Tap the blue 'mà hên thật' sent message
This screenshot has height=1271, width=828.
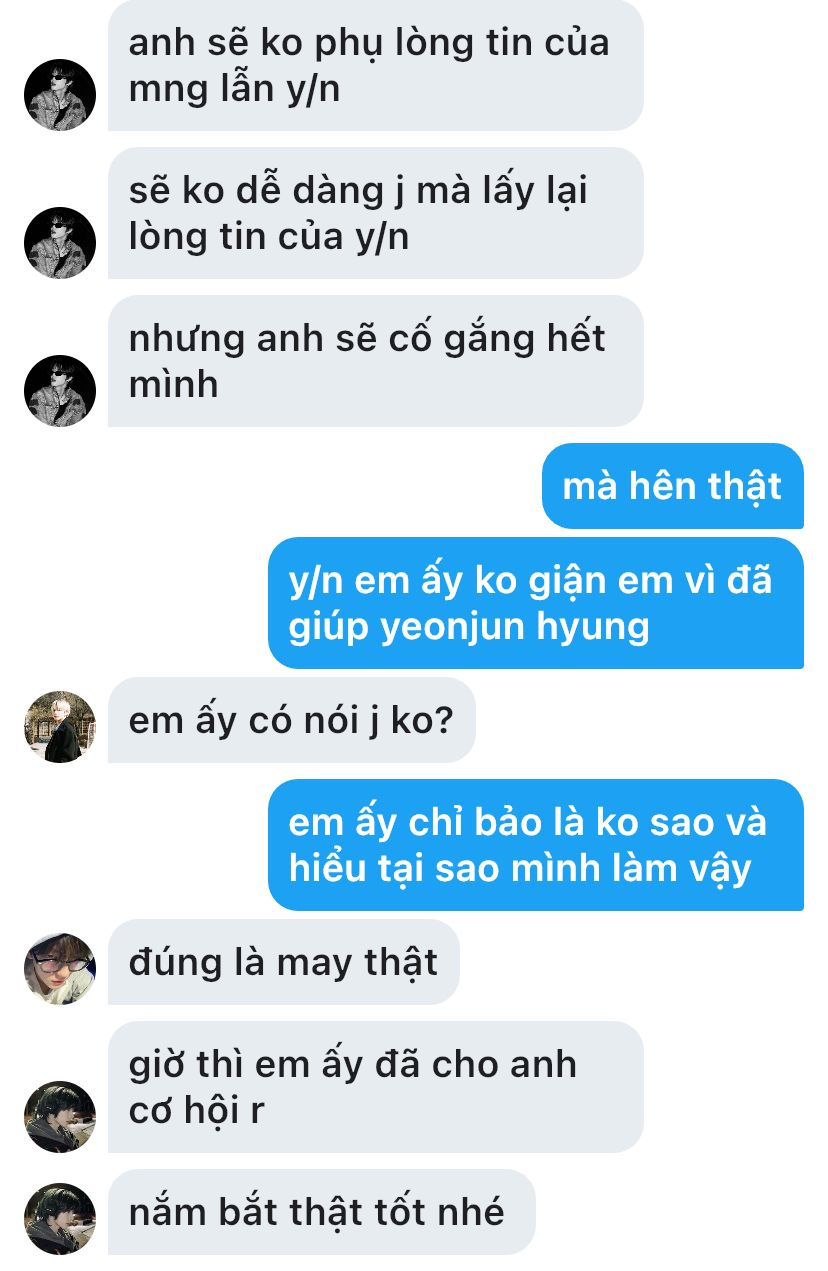[673, 486]
